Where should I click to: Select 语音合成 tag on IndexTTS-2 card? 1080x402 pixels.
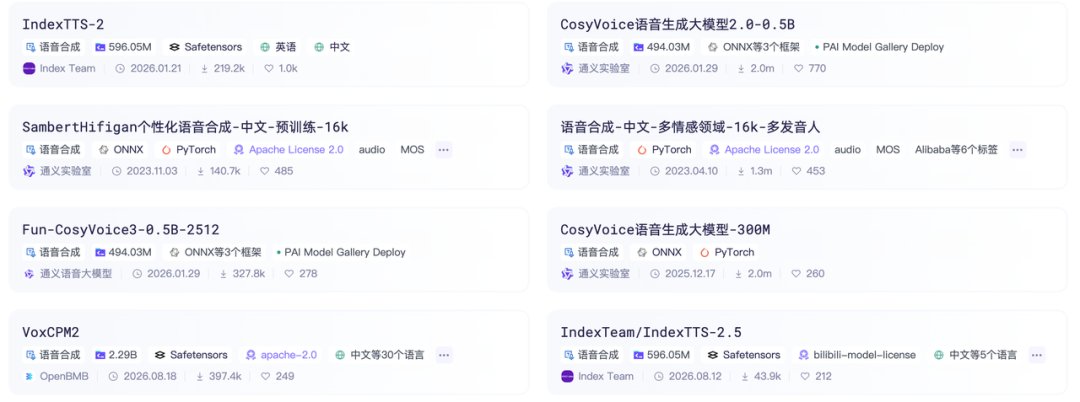coord(53,47)
